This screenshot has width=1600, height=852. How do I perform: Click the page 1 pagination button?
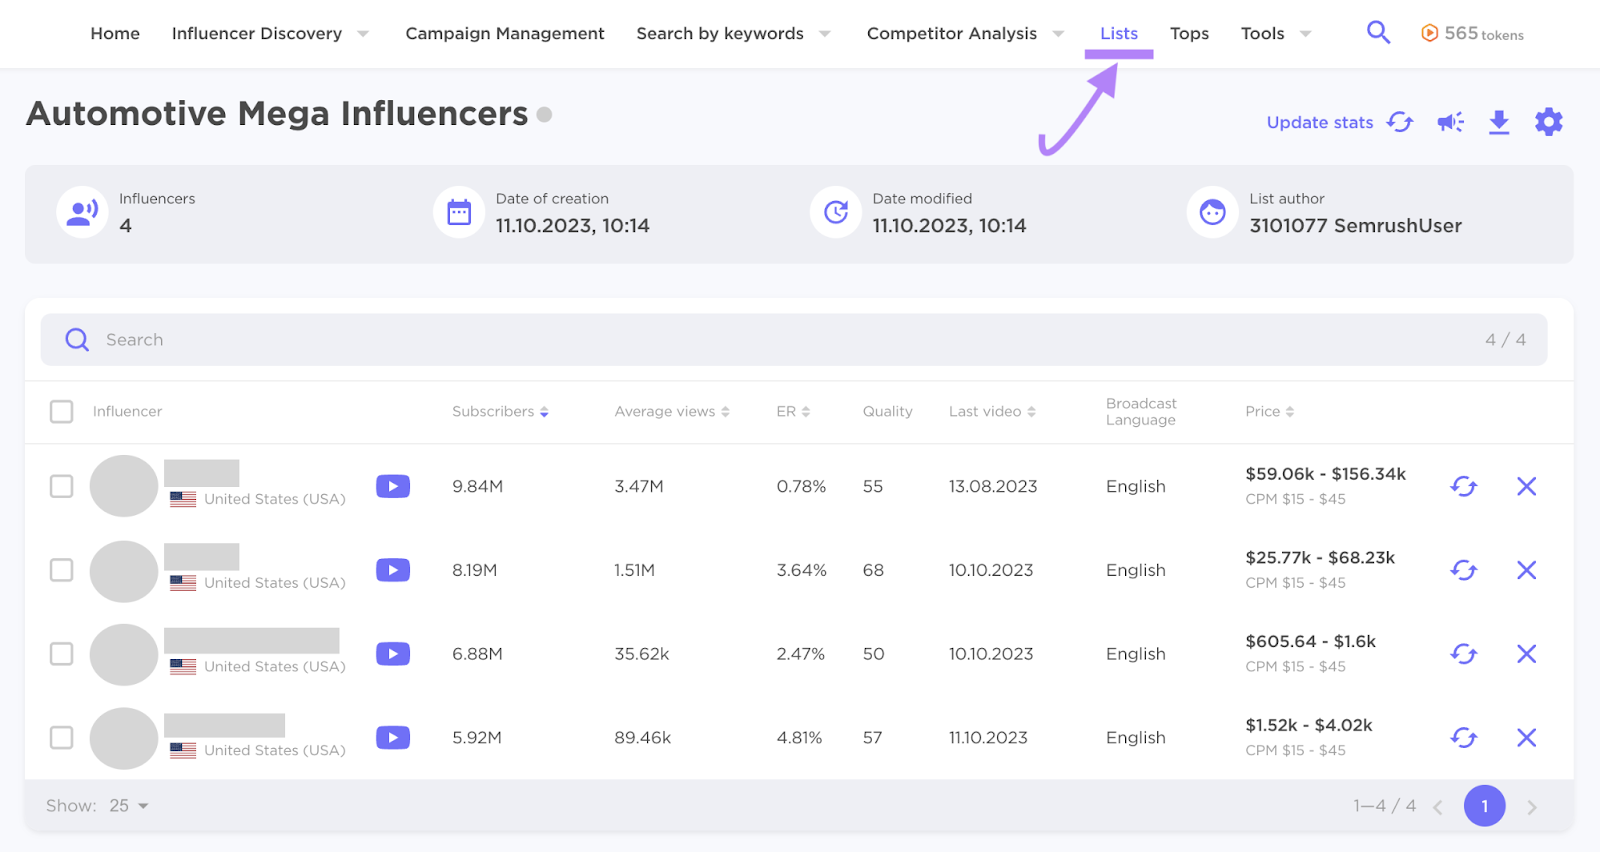[1484, 806]
